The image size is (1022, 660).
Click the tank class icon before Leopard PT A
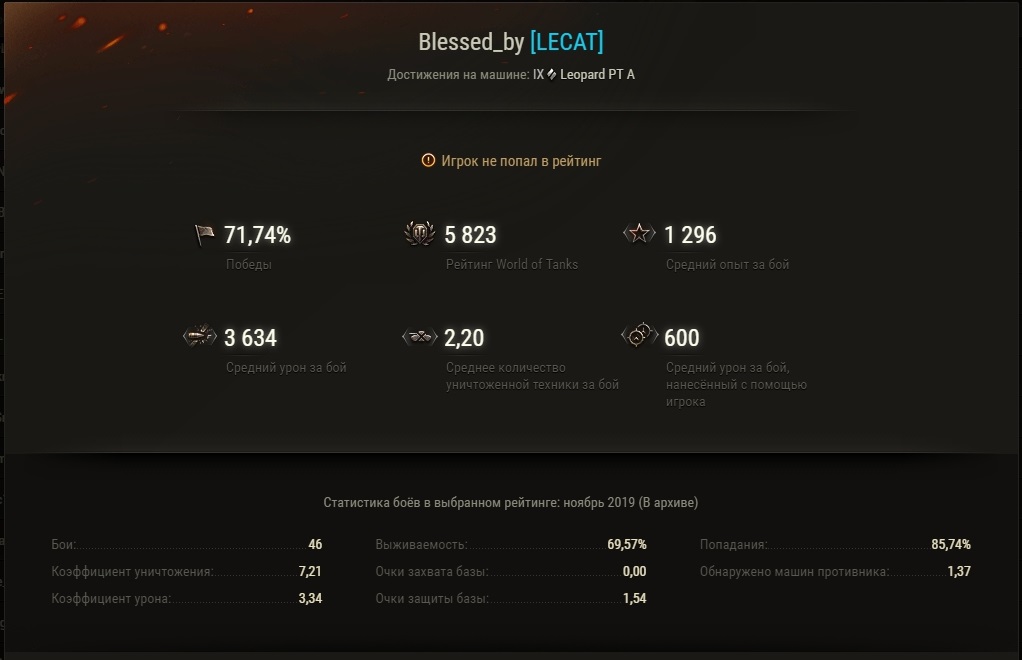pyautogui.click(x=552, y=75)
